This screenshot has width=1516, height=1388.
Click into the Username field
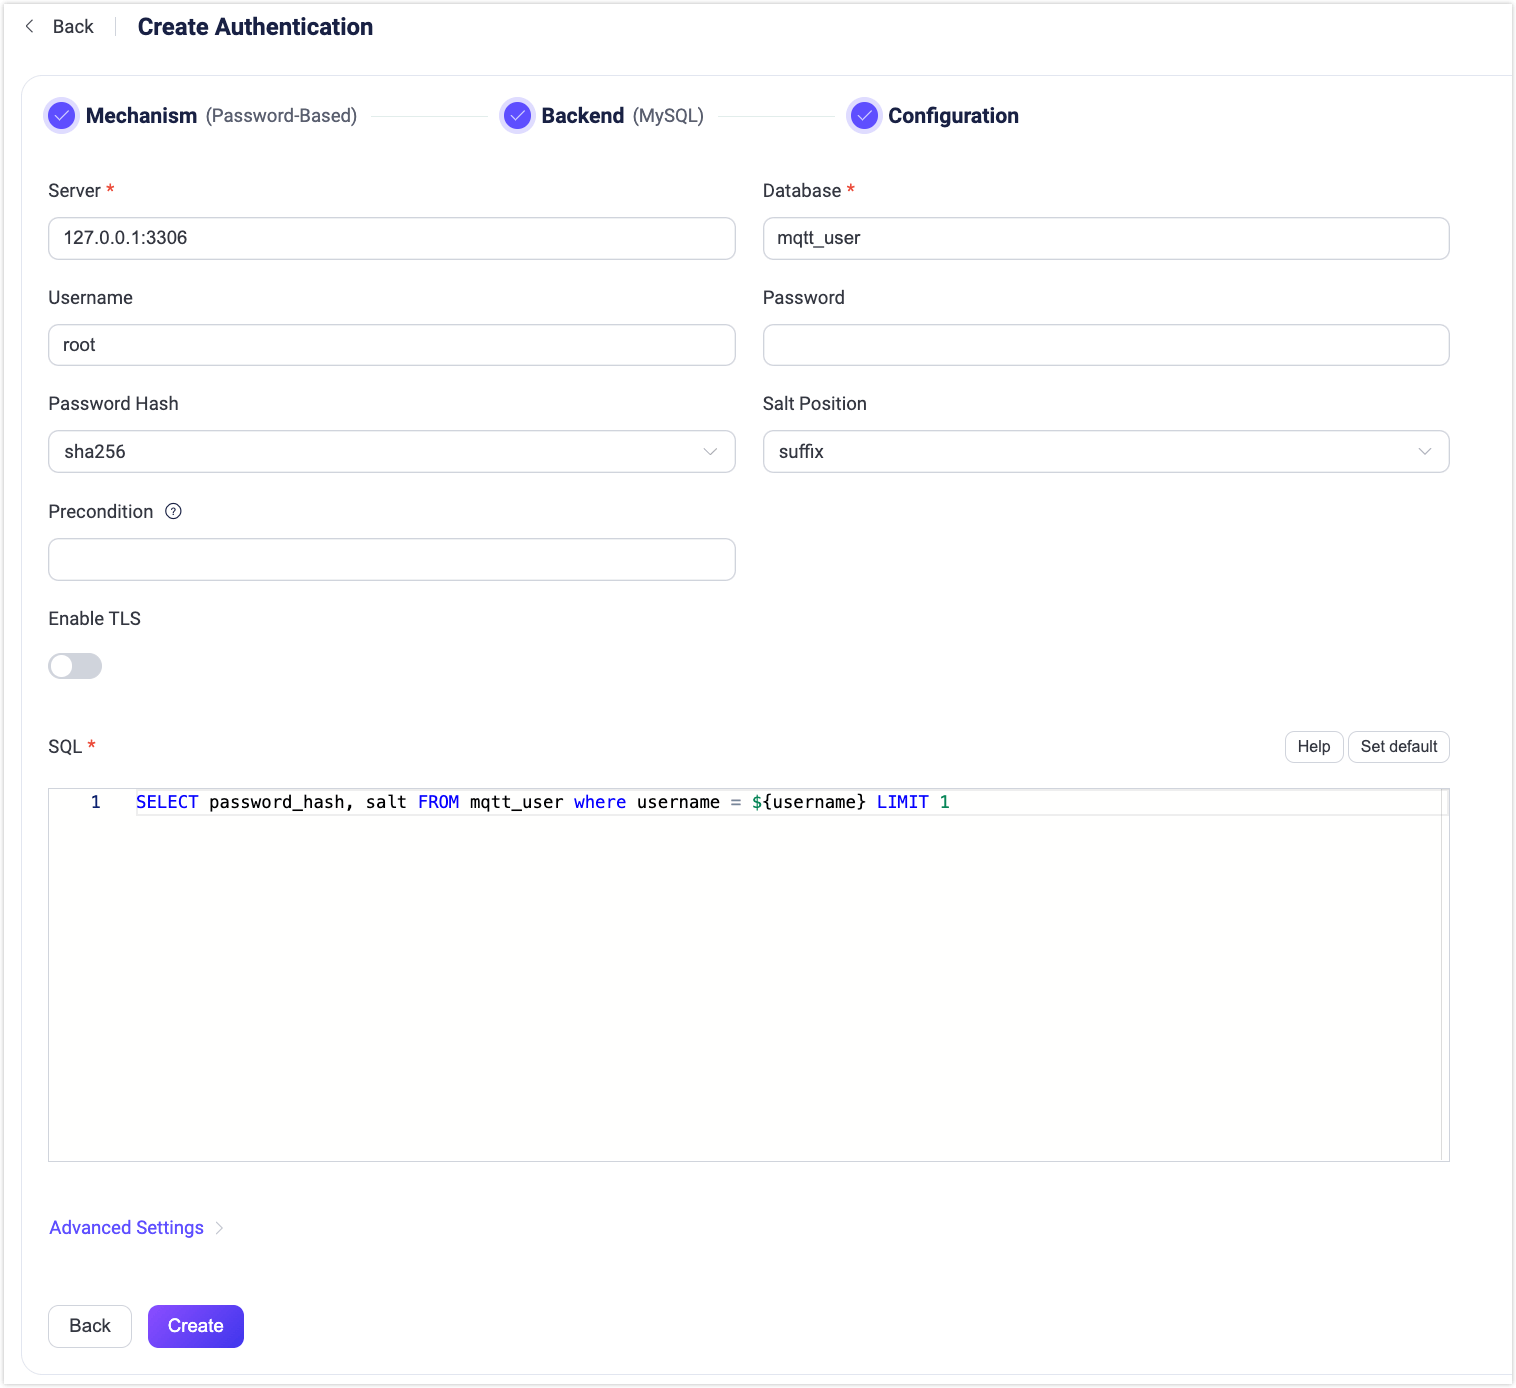click(x=391, y=345)
